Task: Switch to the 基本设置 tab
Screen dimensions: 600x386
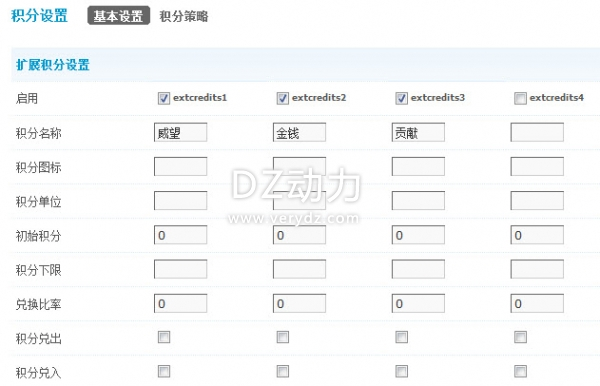Action: (119, 16)
